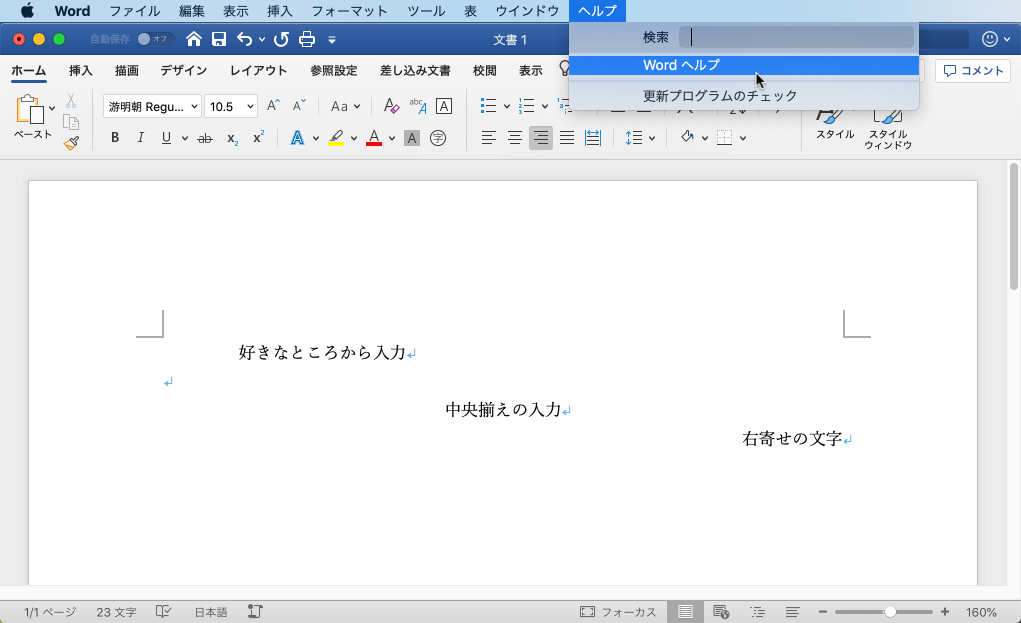Switch to the デザイン ribbon tab
Viewport: 1021px width, 623px height.
click(x=184, y=70)
